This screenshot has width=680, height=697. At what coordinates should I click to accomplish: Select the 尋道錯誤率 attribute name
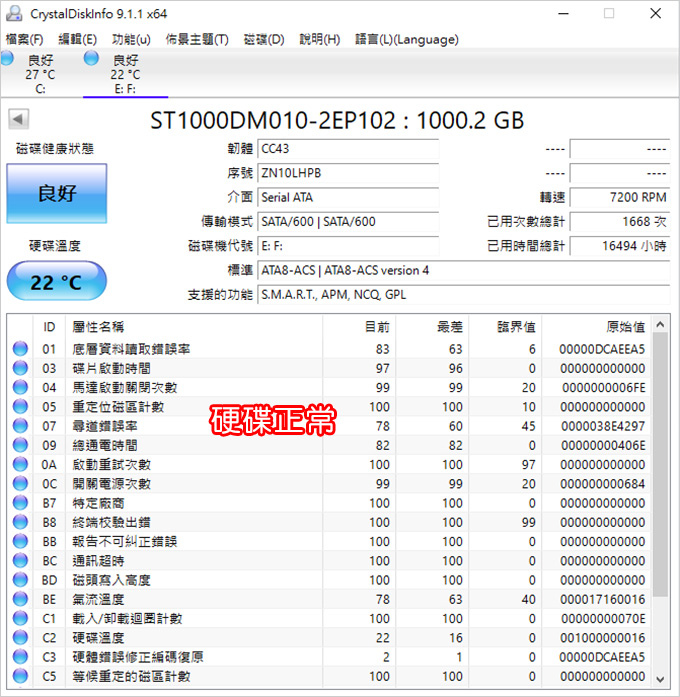pos(105,426)
